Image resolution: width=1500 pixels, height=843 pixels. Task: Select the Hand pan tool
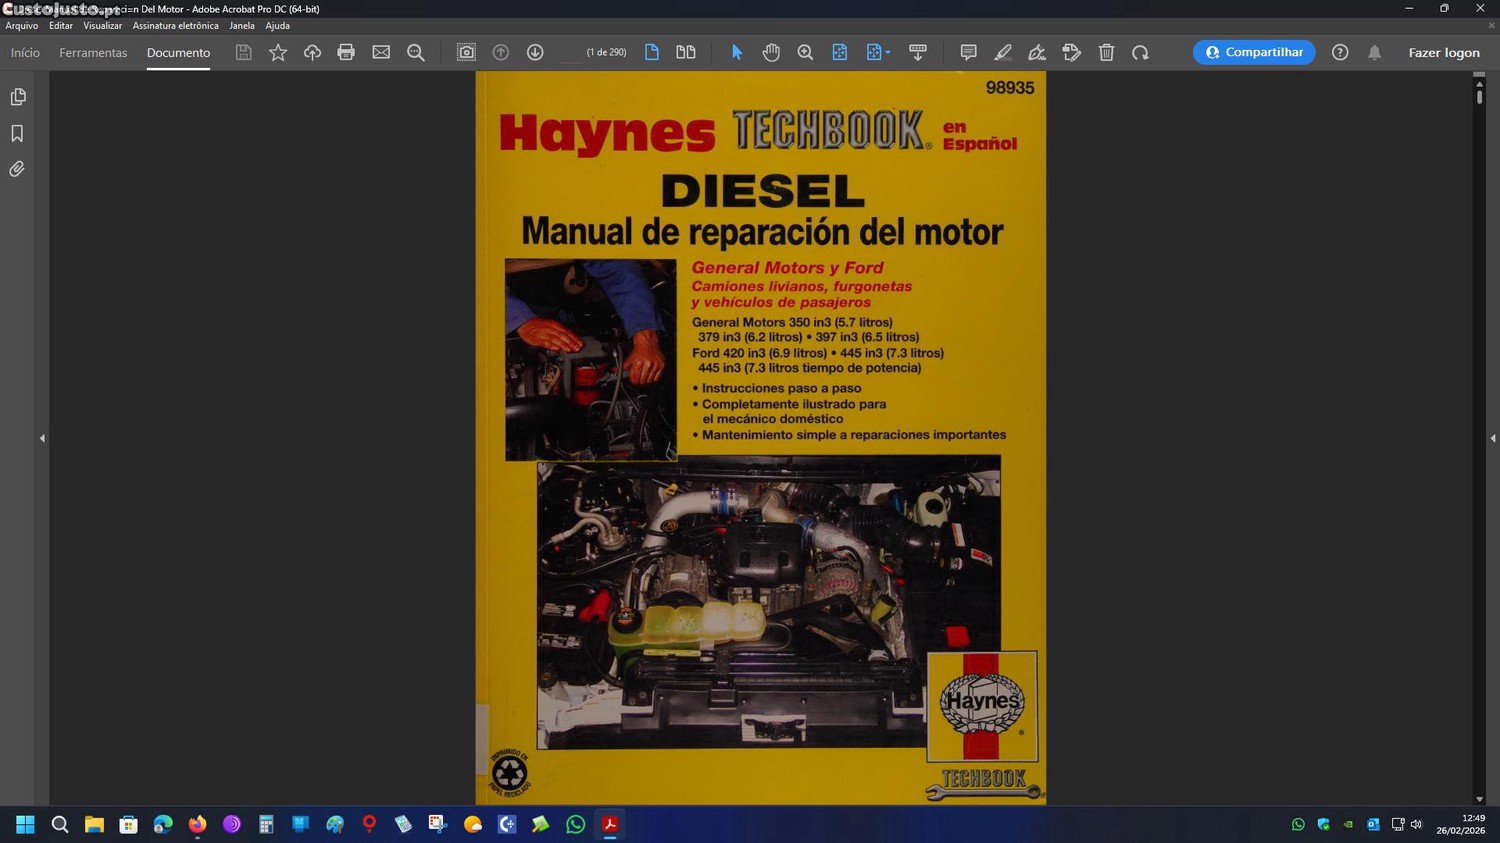point(771,53)
